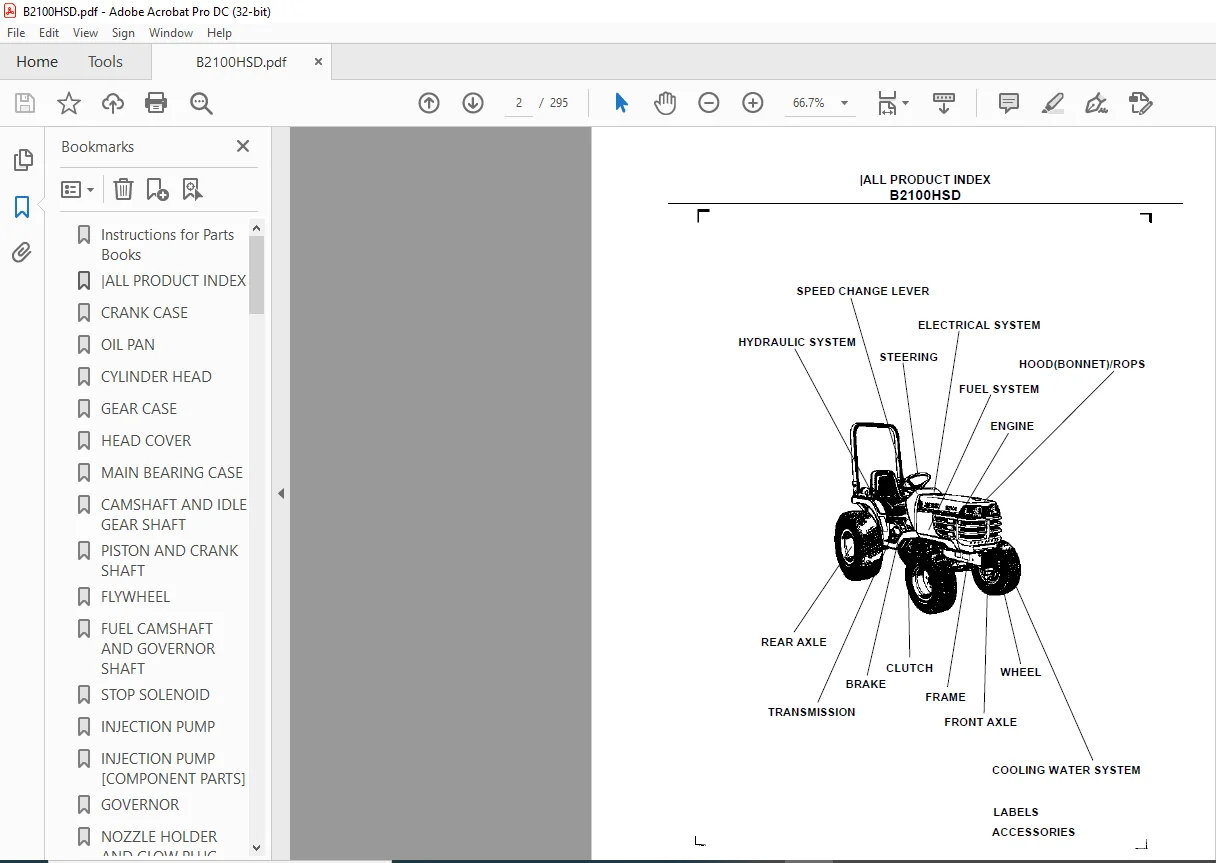The image size is (1216, 863).
Task: Go to next page arrow
Action: [x=473, y=103]
